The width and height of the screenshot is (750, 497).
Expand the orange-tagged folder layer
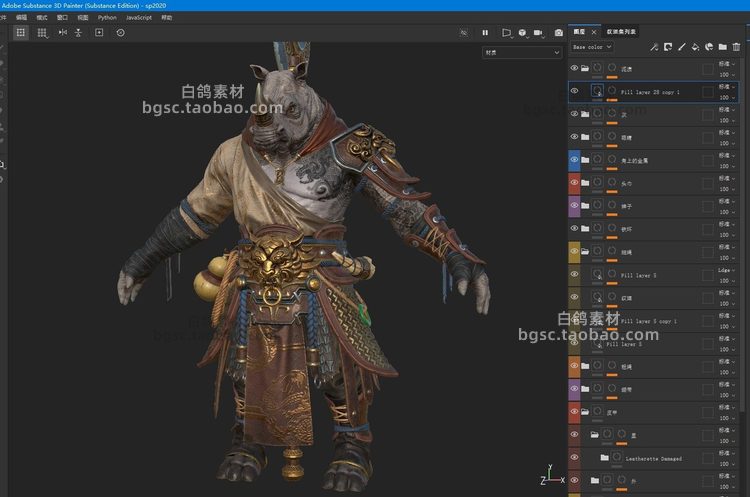pyautogui.click(x=585, y=365)
